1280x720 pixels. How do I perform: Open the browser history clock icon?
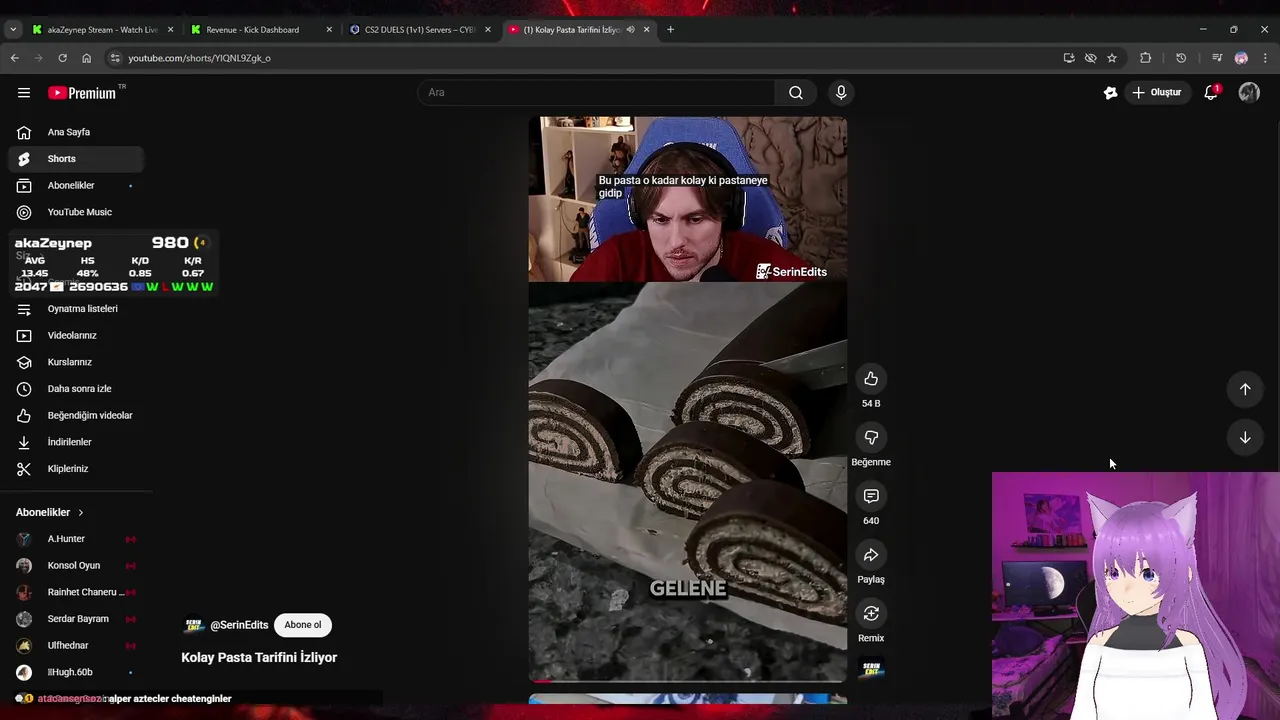pos(1181,58)
